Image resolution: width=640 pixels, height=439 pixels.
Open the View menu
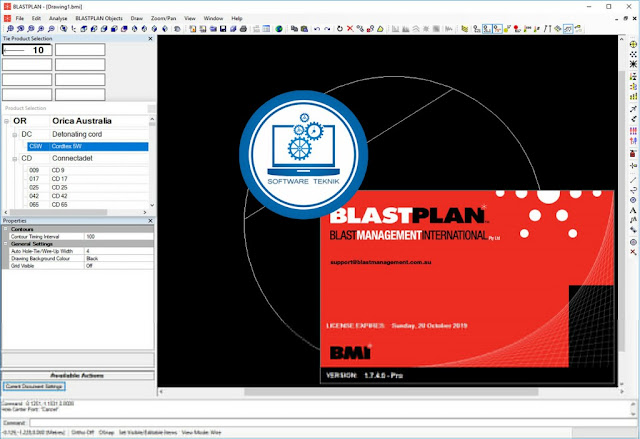point(190,18)
